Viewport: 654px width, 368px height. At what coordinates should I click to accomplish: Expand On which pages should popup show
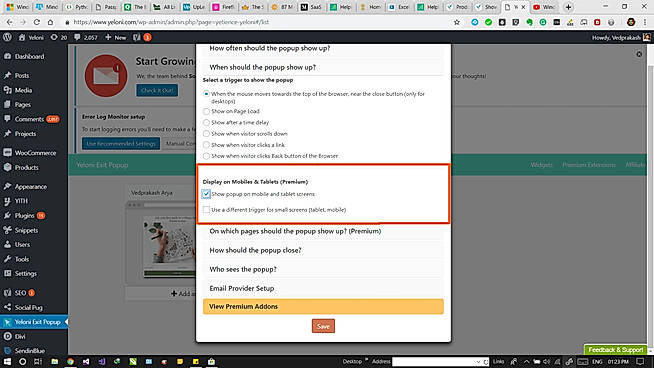(323, 231)
